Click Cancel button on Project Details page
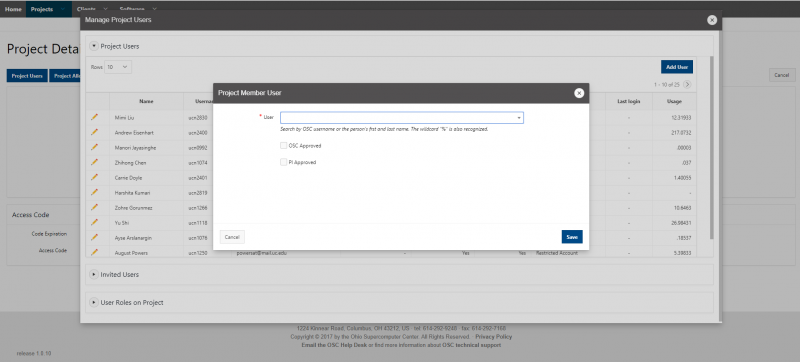 point(782,75)
